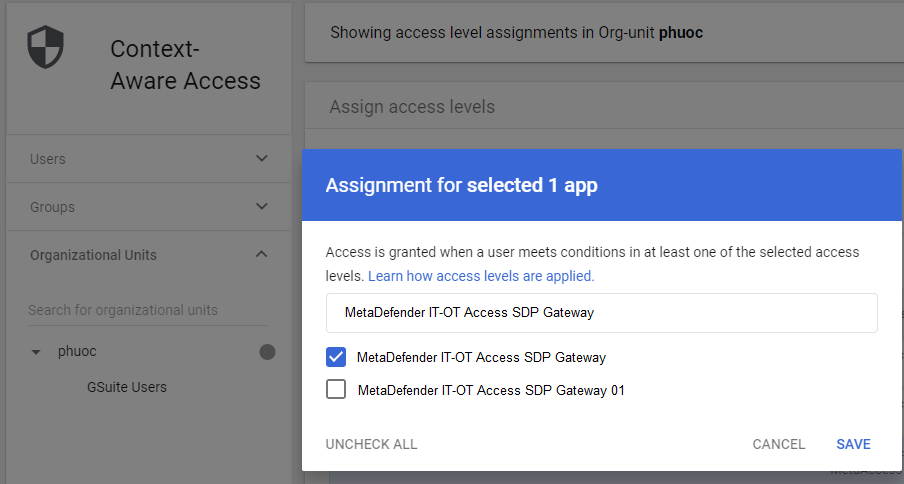Click the gray status dot beside phuoc
This screenshot has height=484, width=904.
point(267,352)
